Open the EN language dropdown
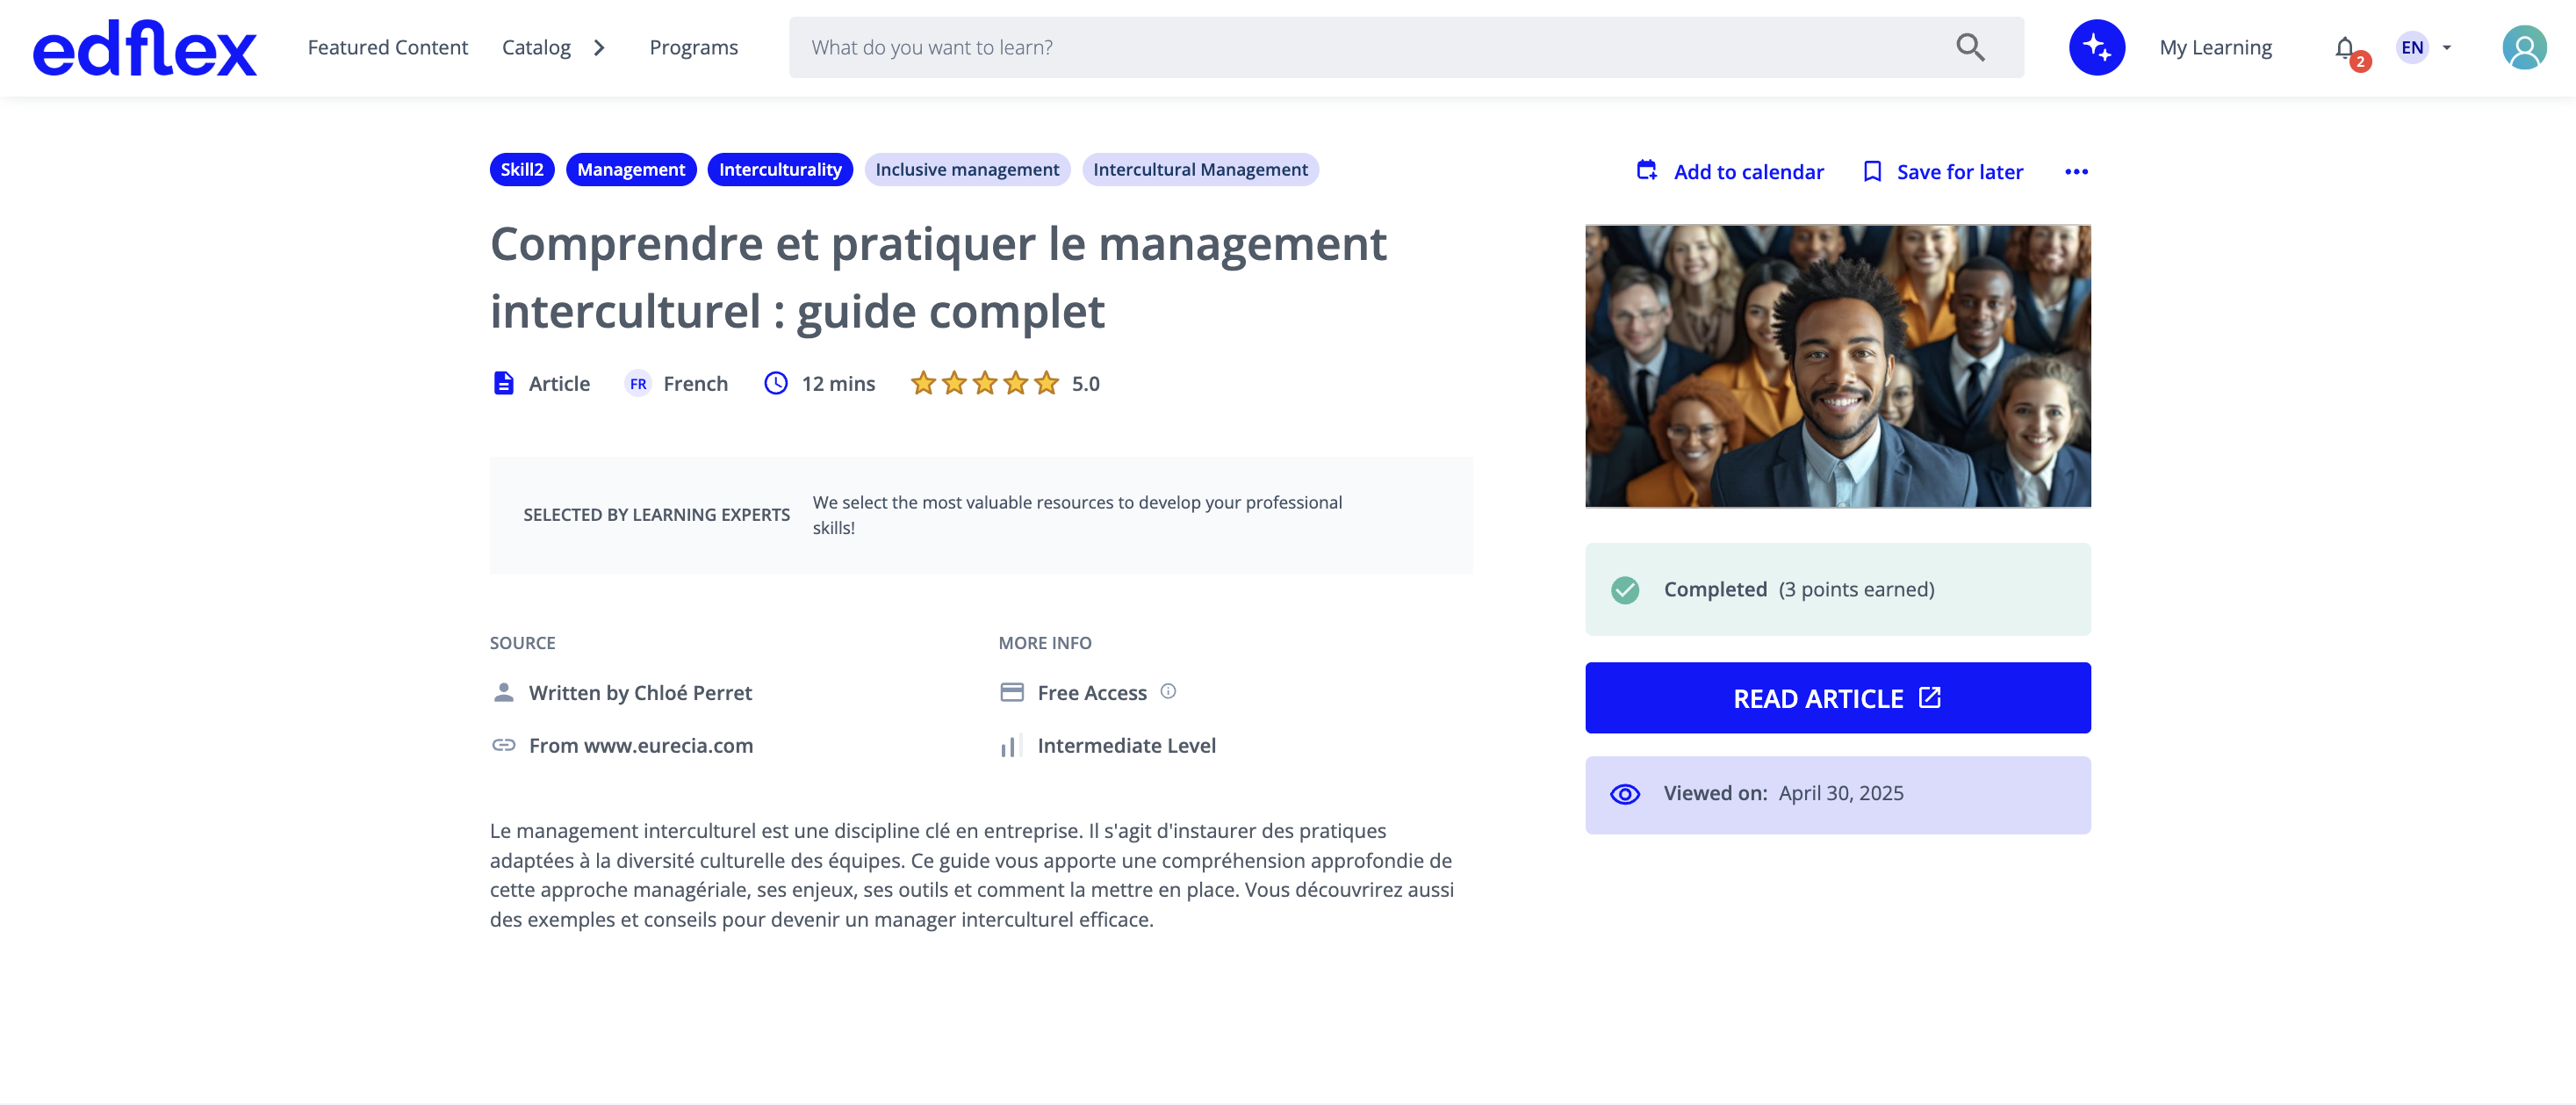 point(2423,47)
